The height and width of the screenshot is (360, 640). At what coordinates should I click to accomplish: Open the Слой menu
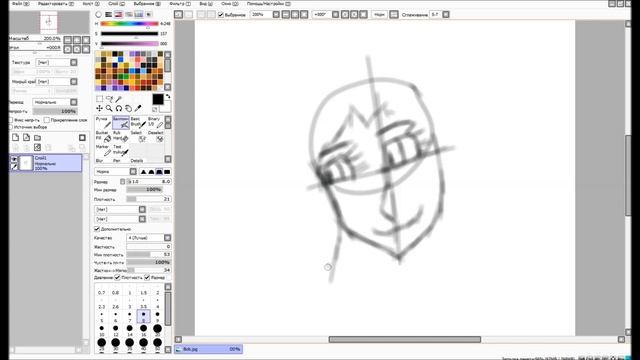point(116,4)
